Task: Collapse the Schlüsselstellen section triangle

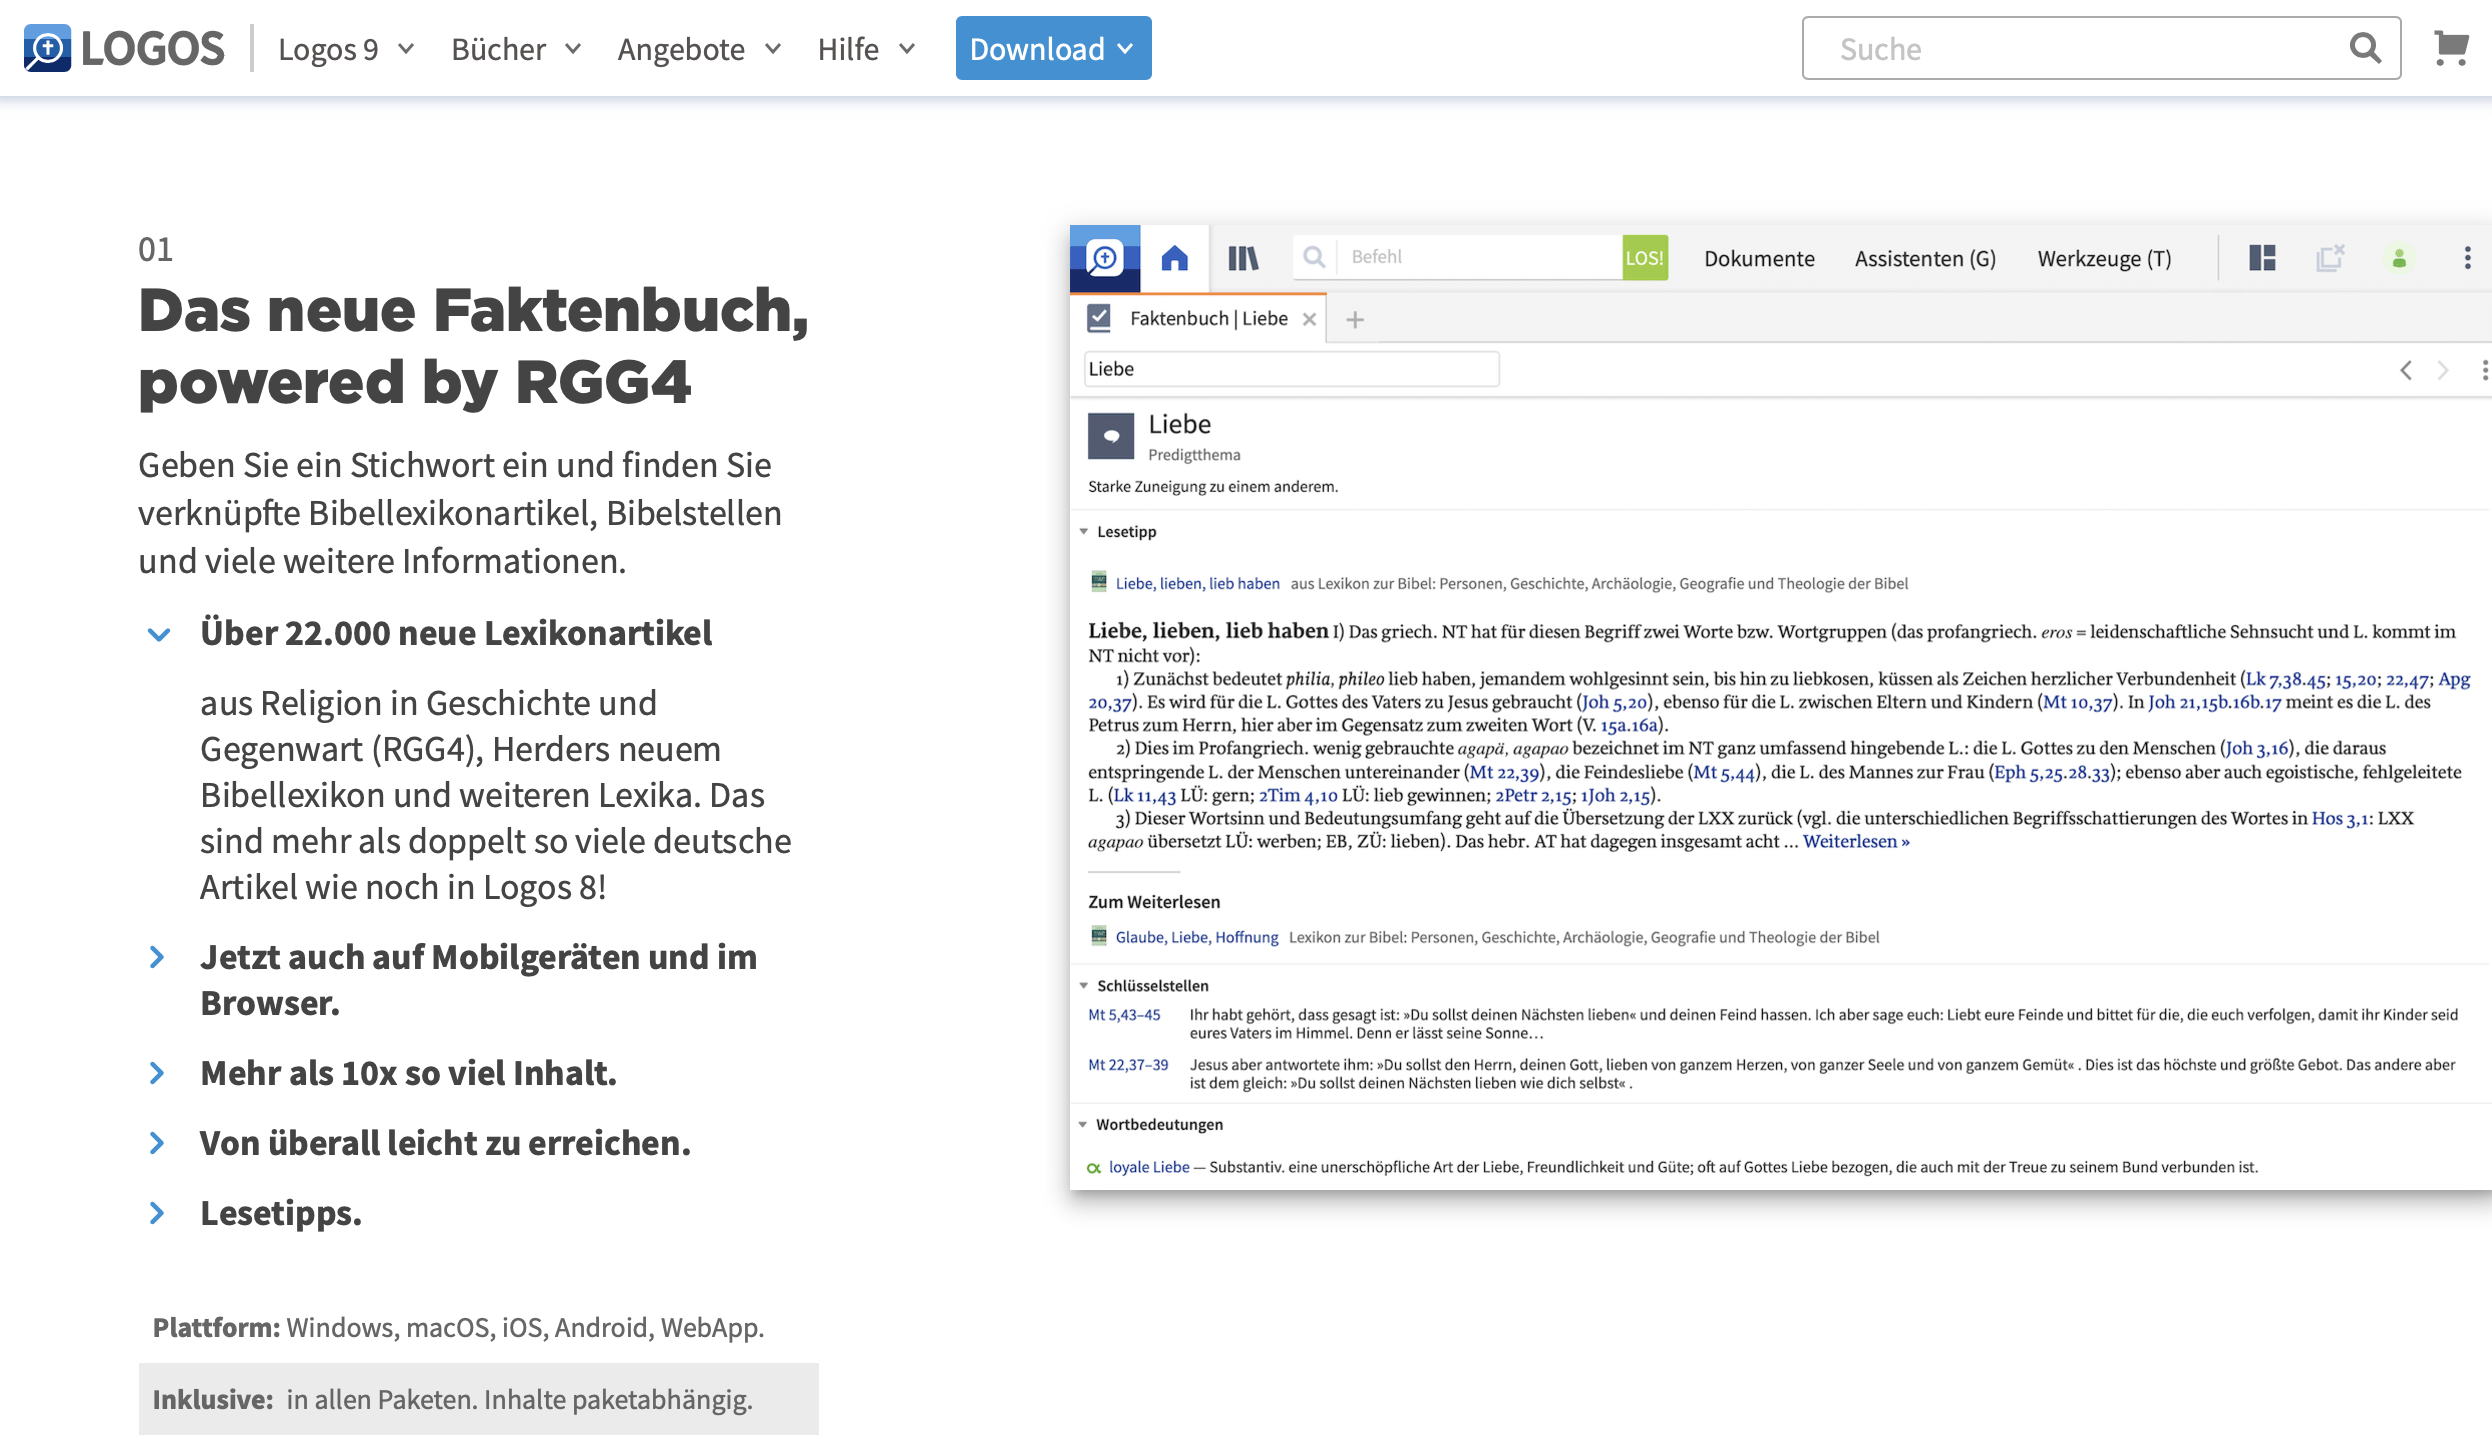Action: click(x=1083, y=986)
